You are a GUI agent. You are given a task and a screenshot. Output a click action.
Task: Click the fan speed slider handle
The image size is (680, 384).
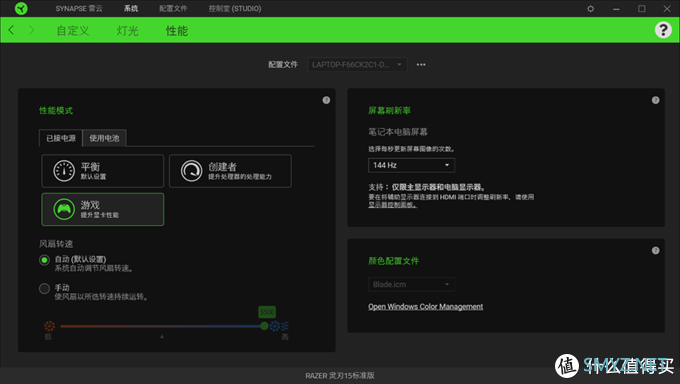click(x=264, y=326)
